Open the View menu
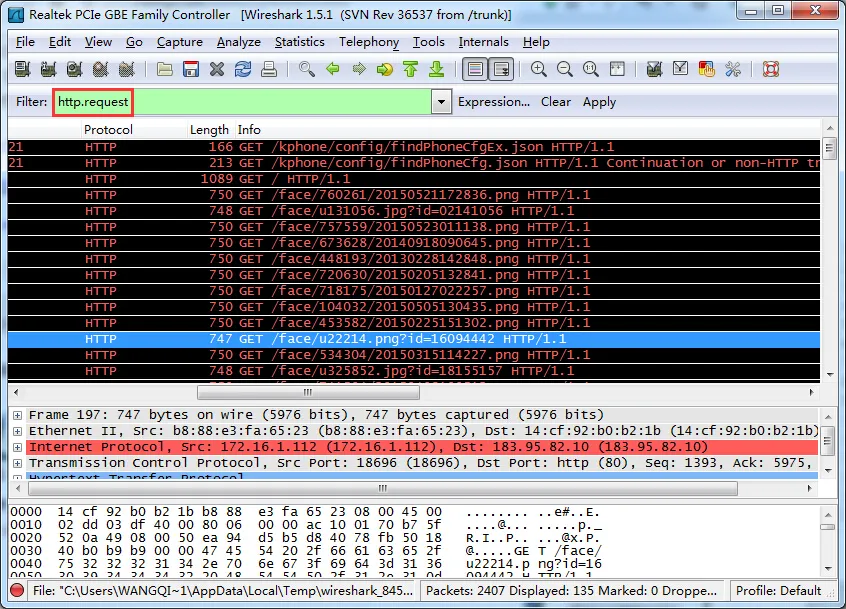The height and width of the screenshot is (609, 846). coord(98,42)
